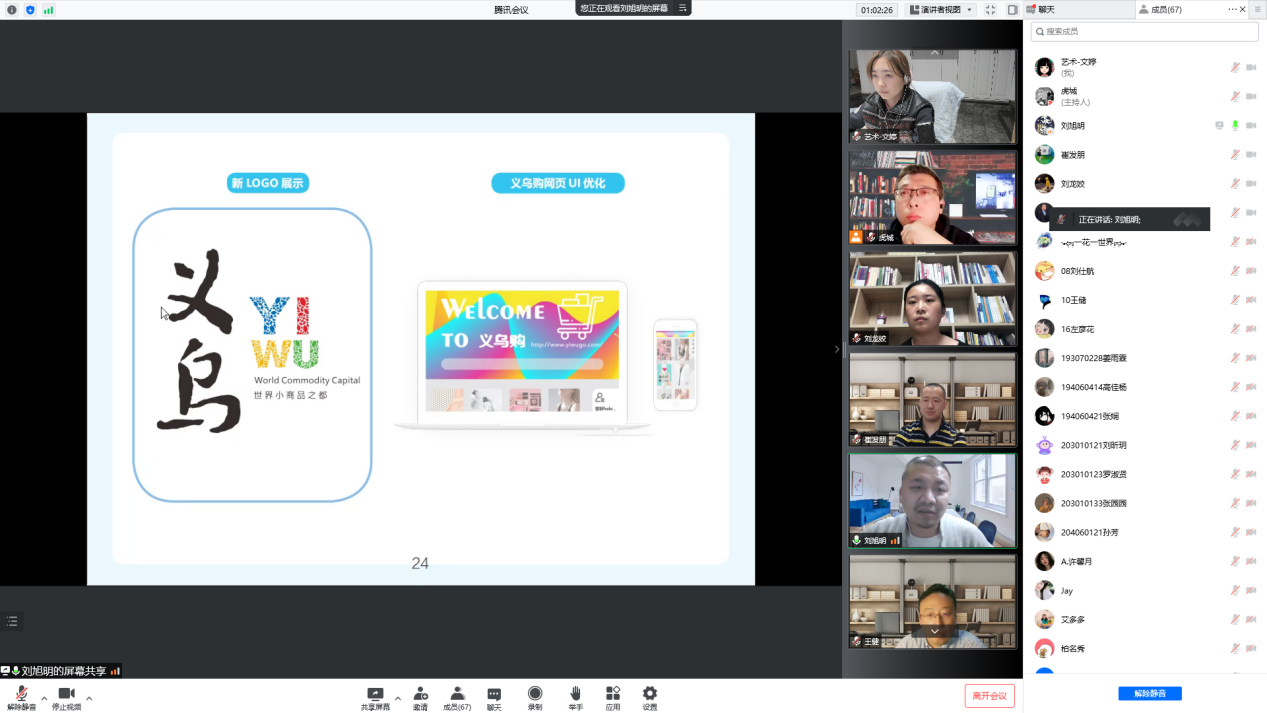Toggle the microphone icon in 艺术-文婷's row
1267x713 pixels.
pos(1235,67)
